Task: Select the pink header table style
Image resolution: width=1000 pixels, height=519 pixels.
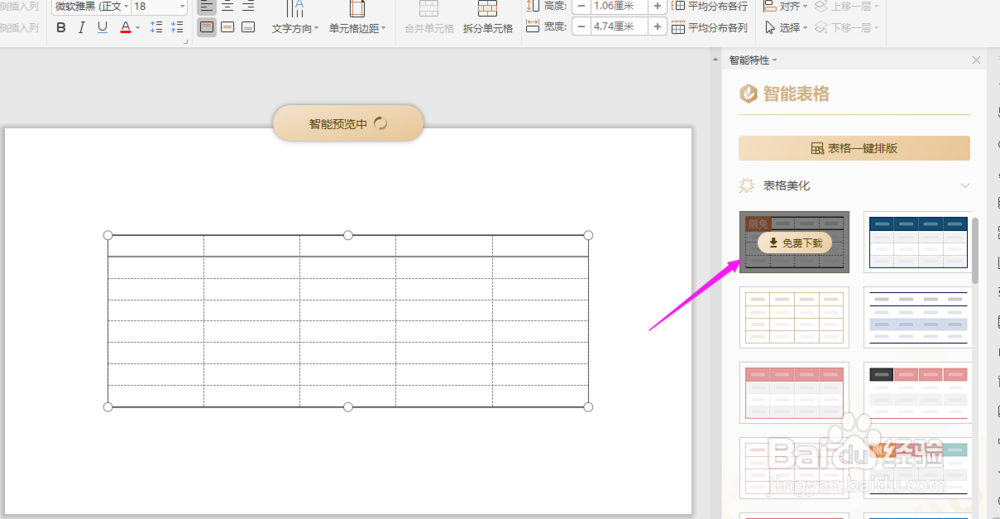Action: point(794,393)
